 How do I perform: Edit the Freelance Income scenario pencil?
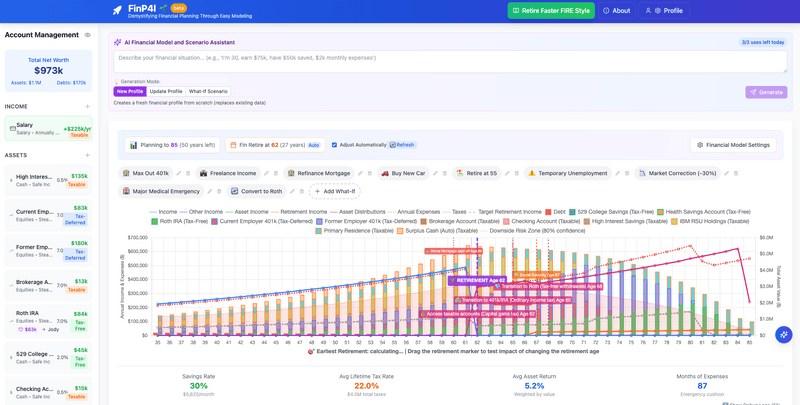tap(266, 173)
